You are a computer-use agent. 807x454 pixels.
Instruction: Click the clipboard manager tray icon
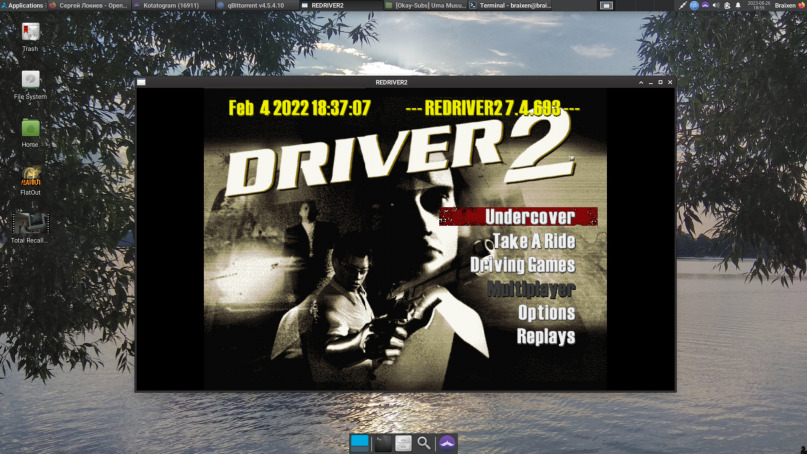pyautogui.click(x=727, y=5)
